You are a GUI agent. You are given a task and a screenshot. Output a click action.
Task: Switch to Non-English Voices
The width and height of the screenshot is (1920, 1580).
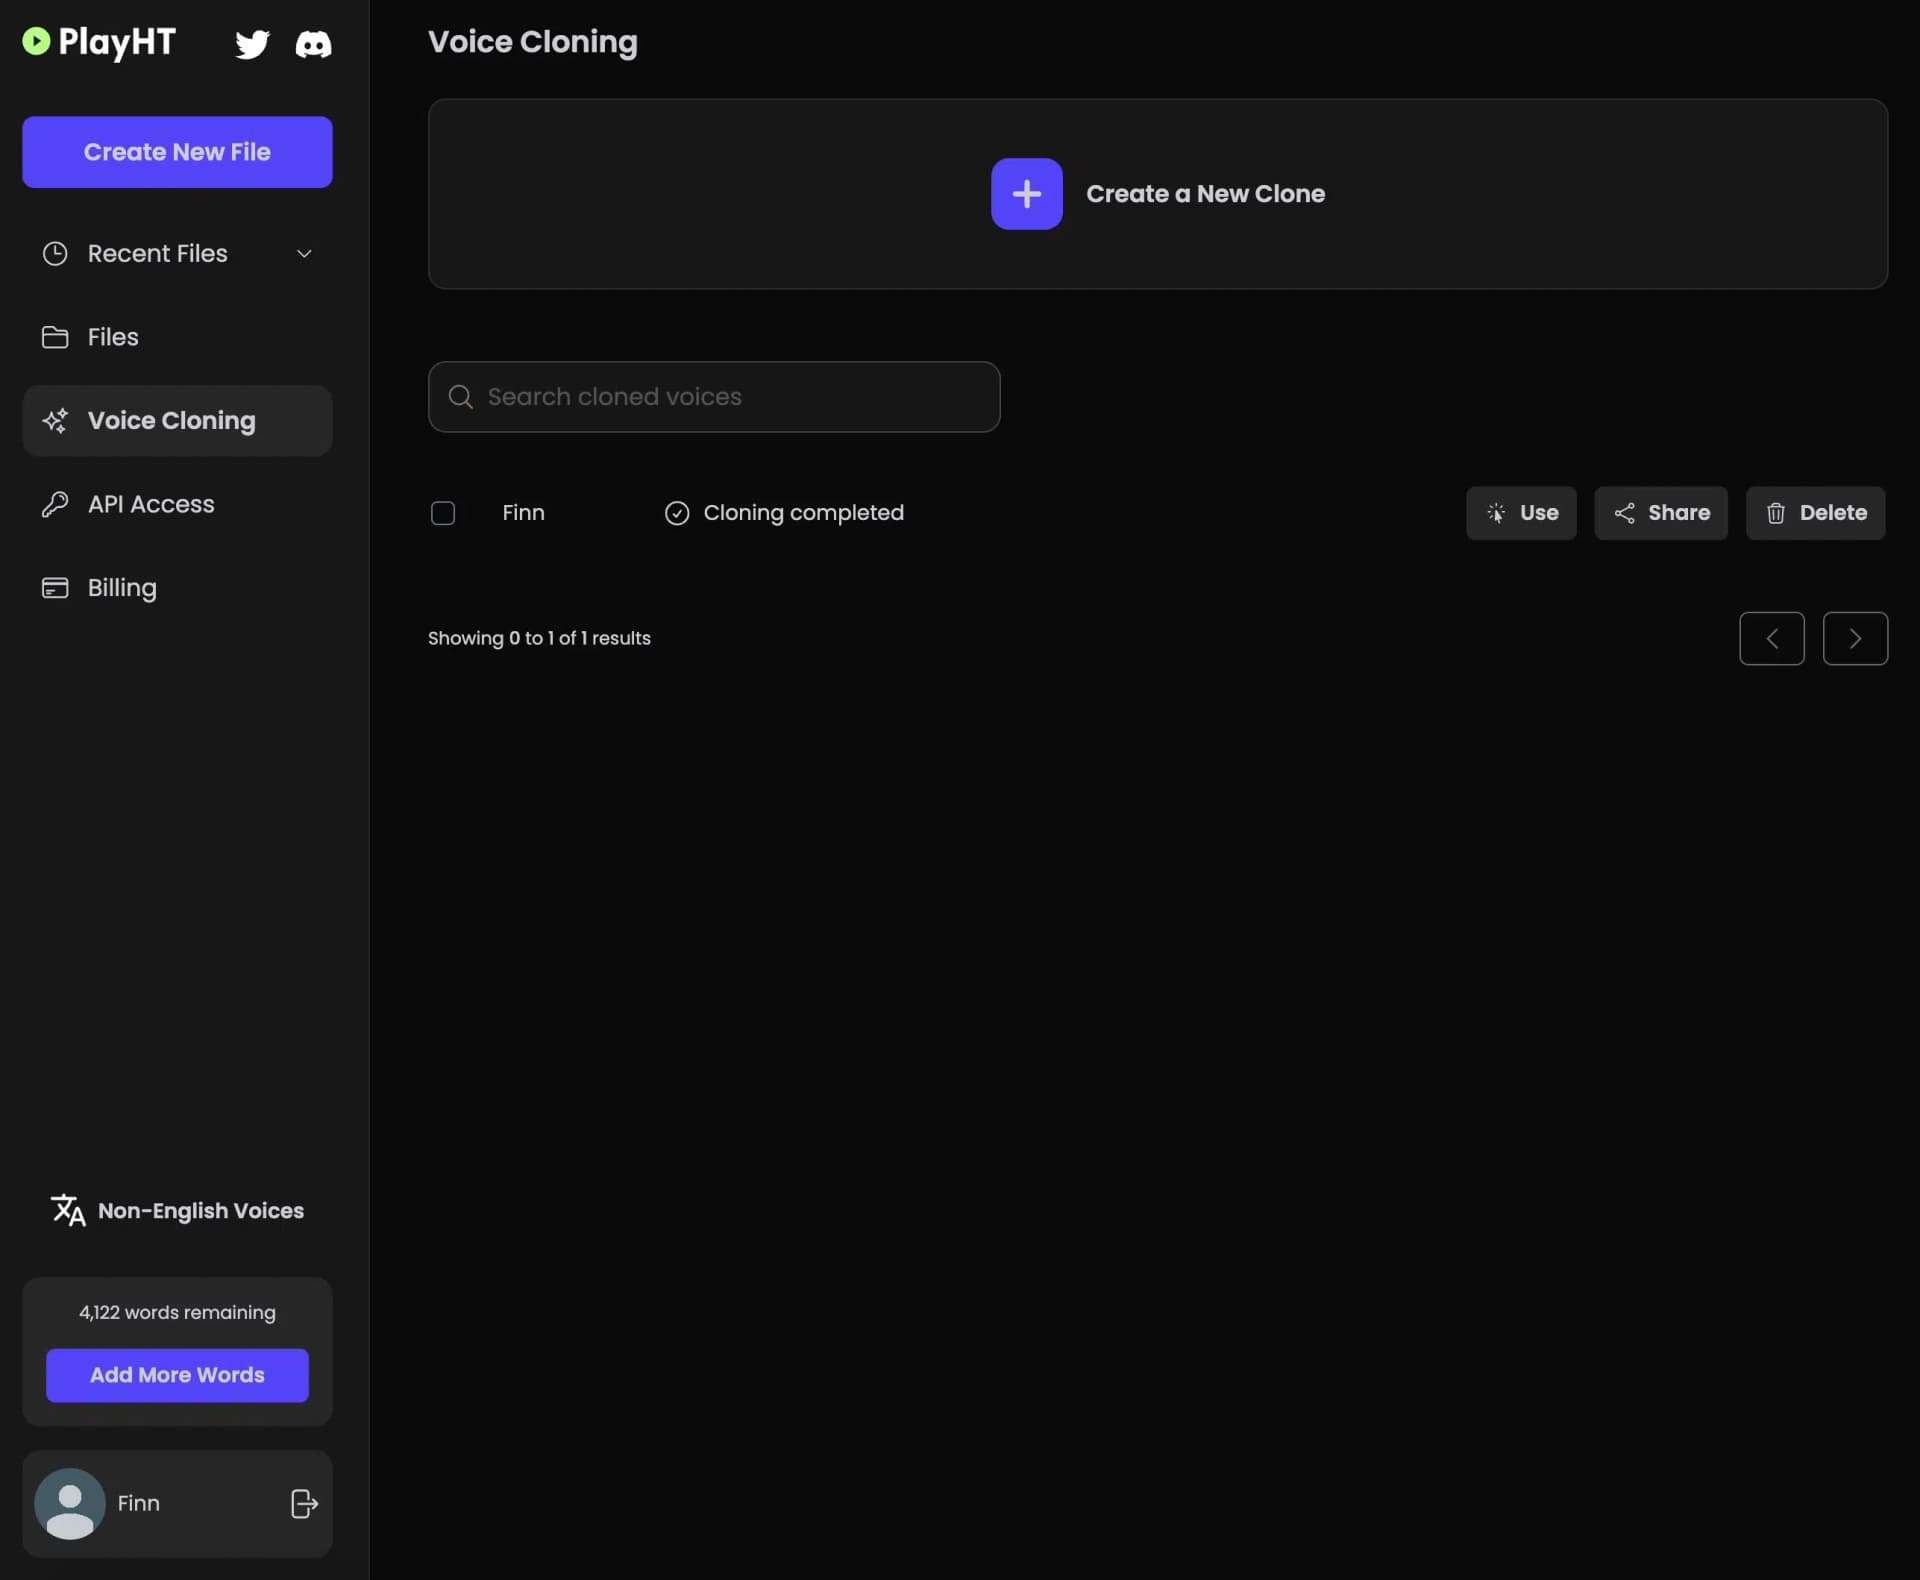177,1210
